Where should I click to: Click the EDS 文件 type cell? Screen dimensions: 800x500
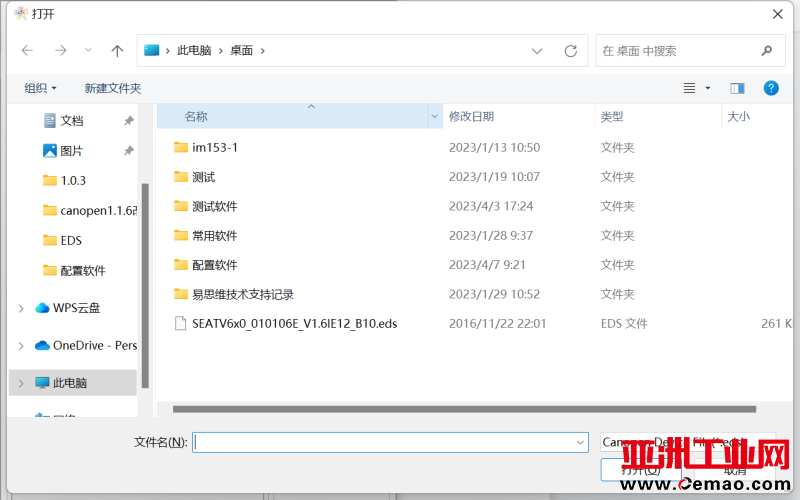(624, 323)
